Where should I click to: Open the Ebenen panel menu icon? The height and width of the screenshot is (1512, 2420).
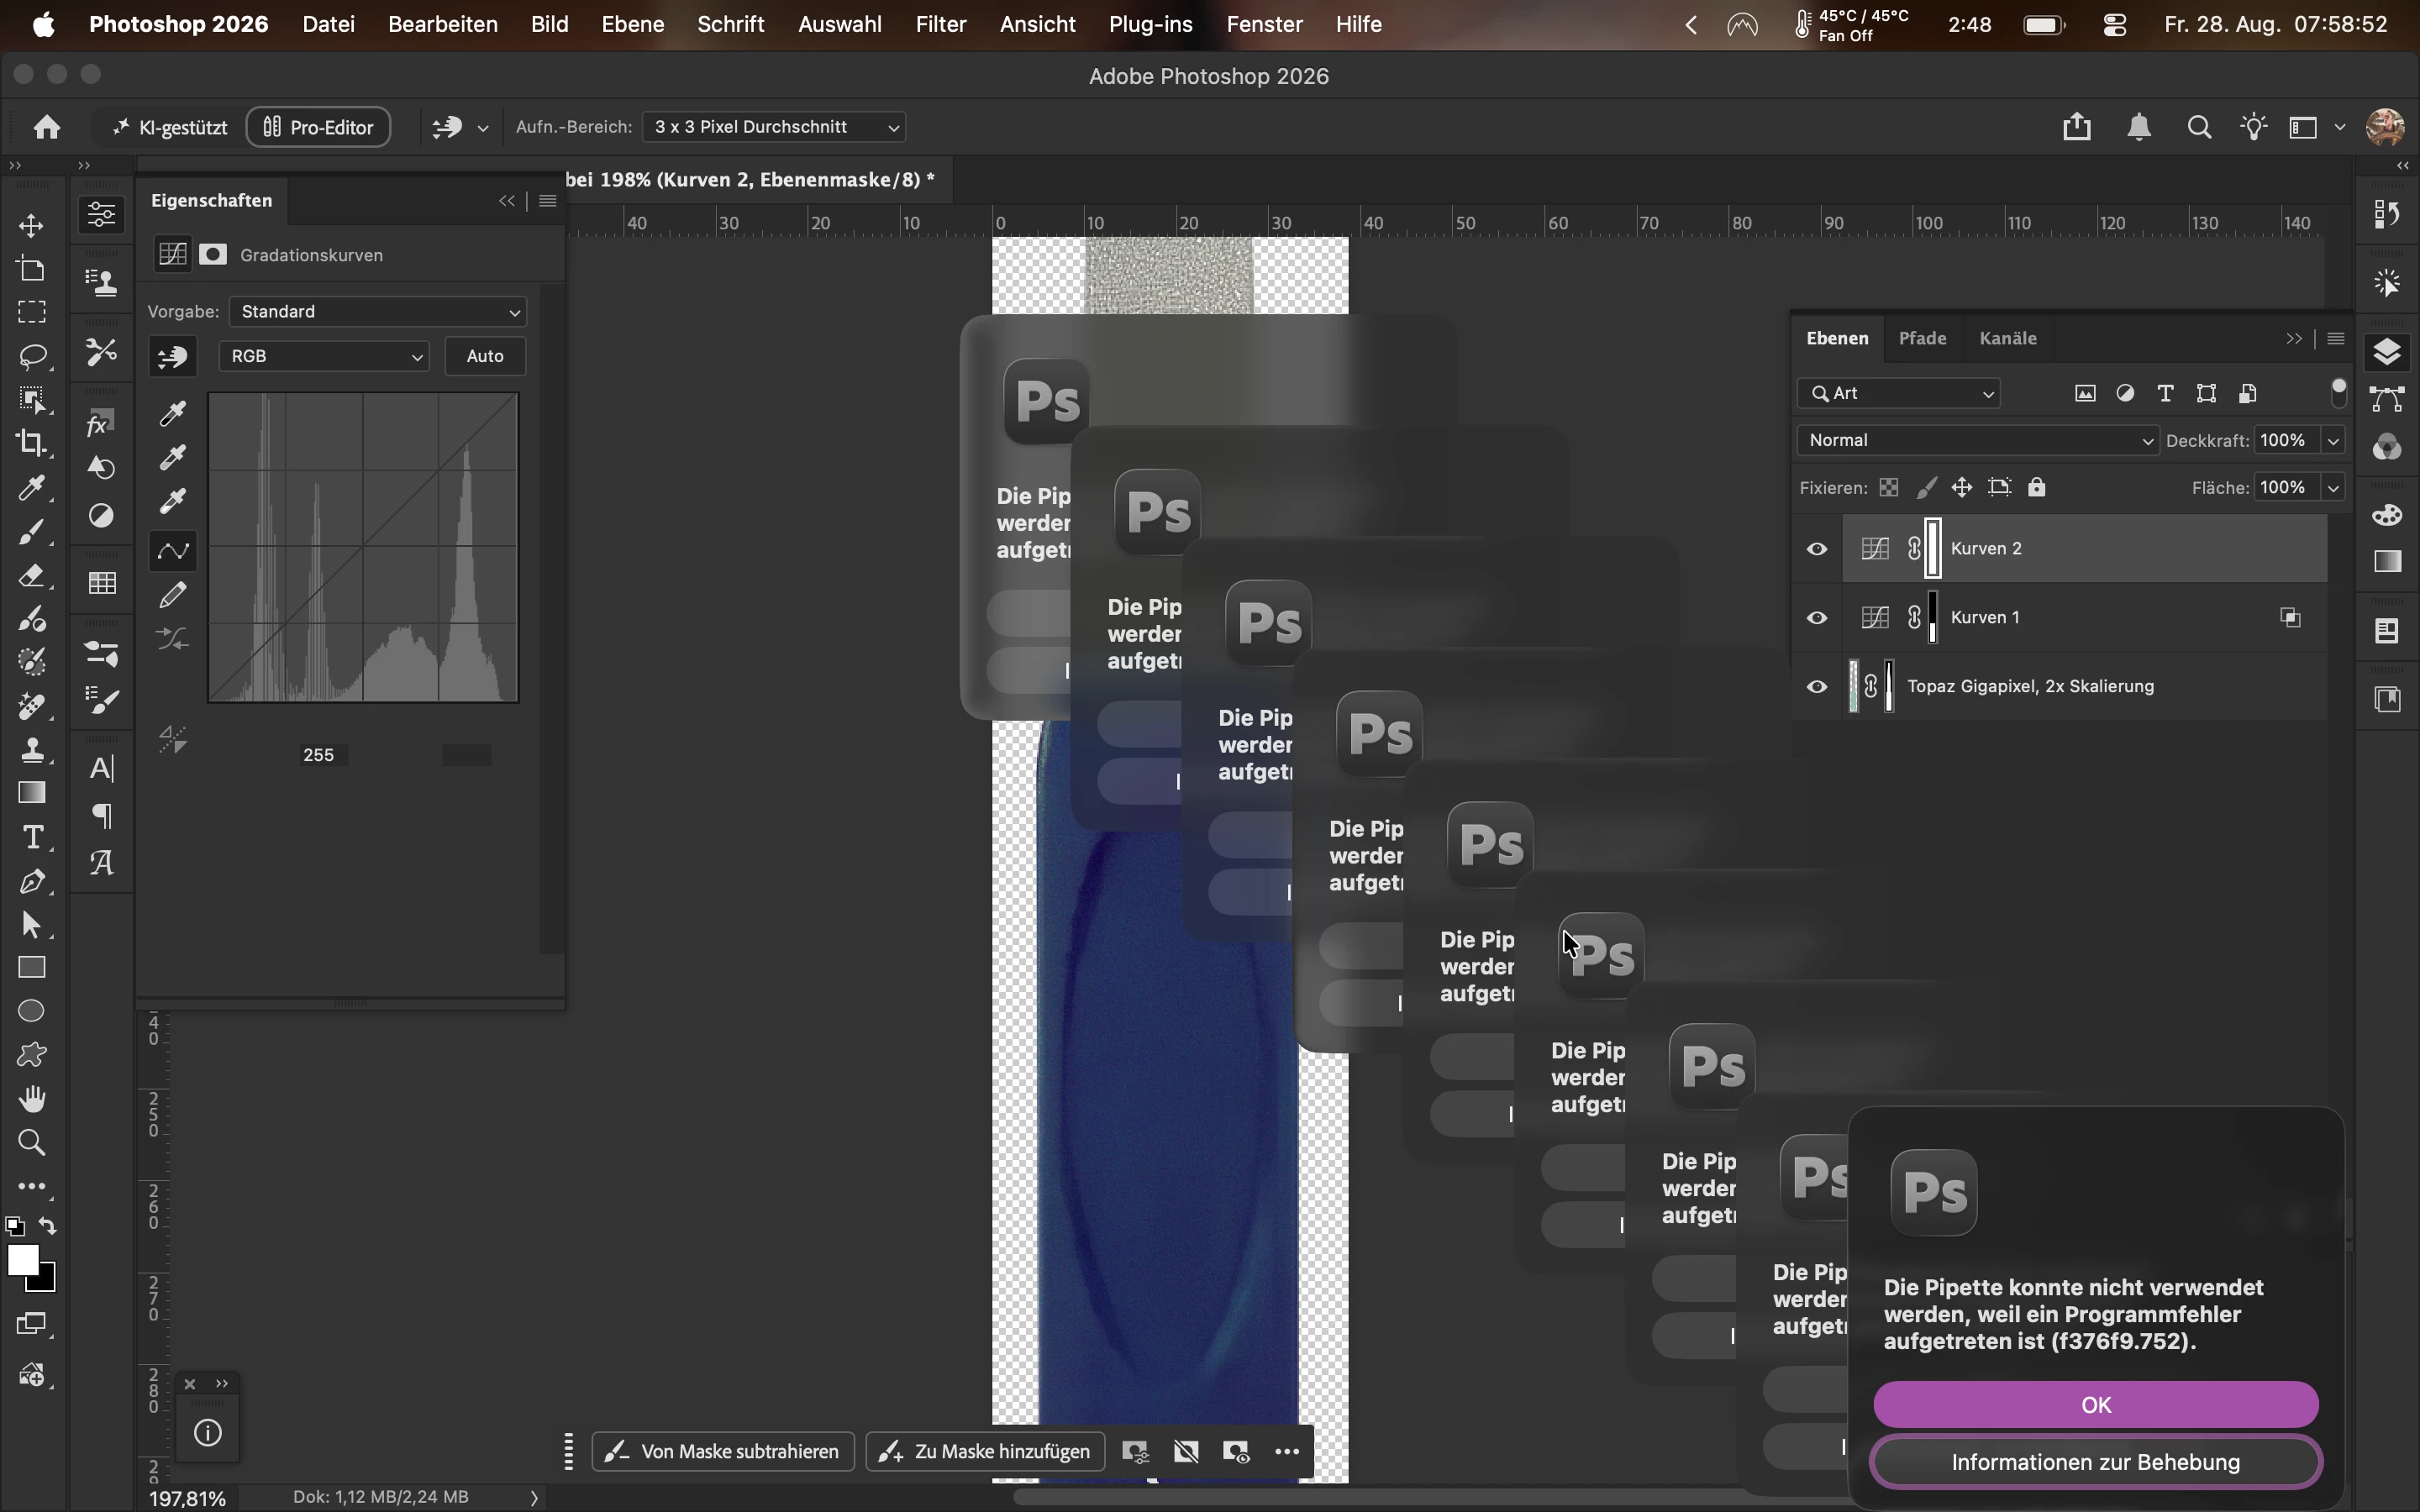click(x=2336, y=339)
